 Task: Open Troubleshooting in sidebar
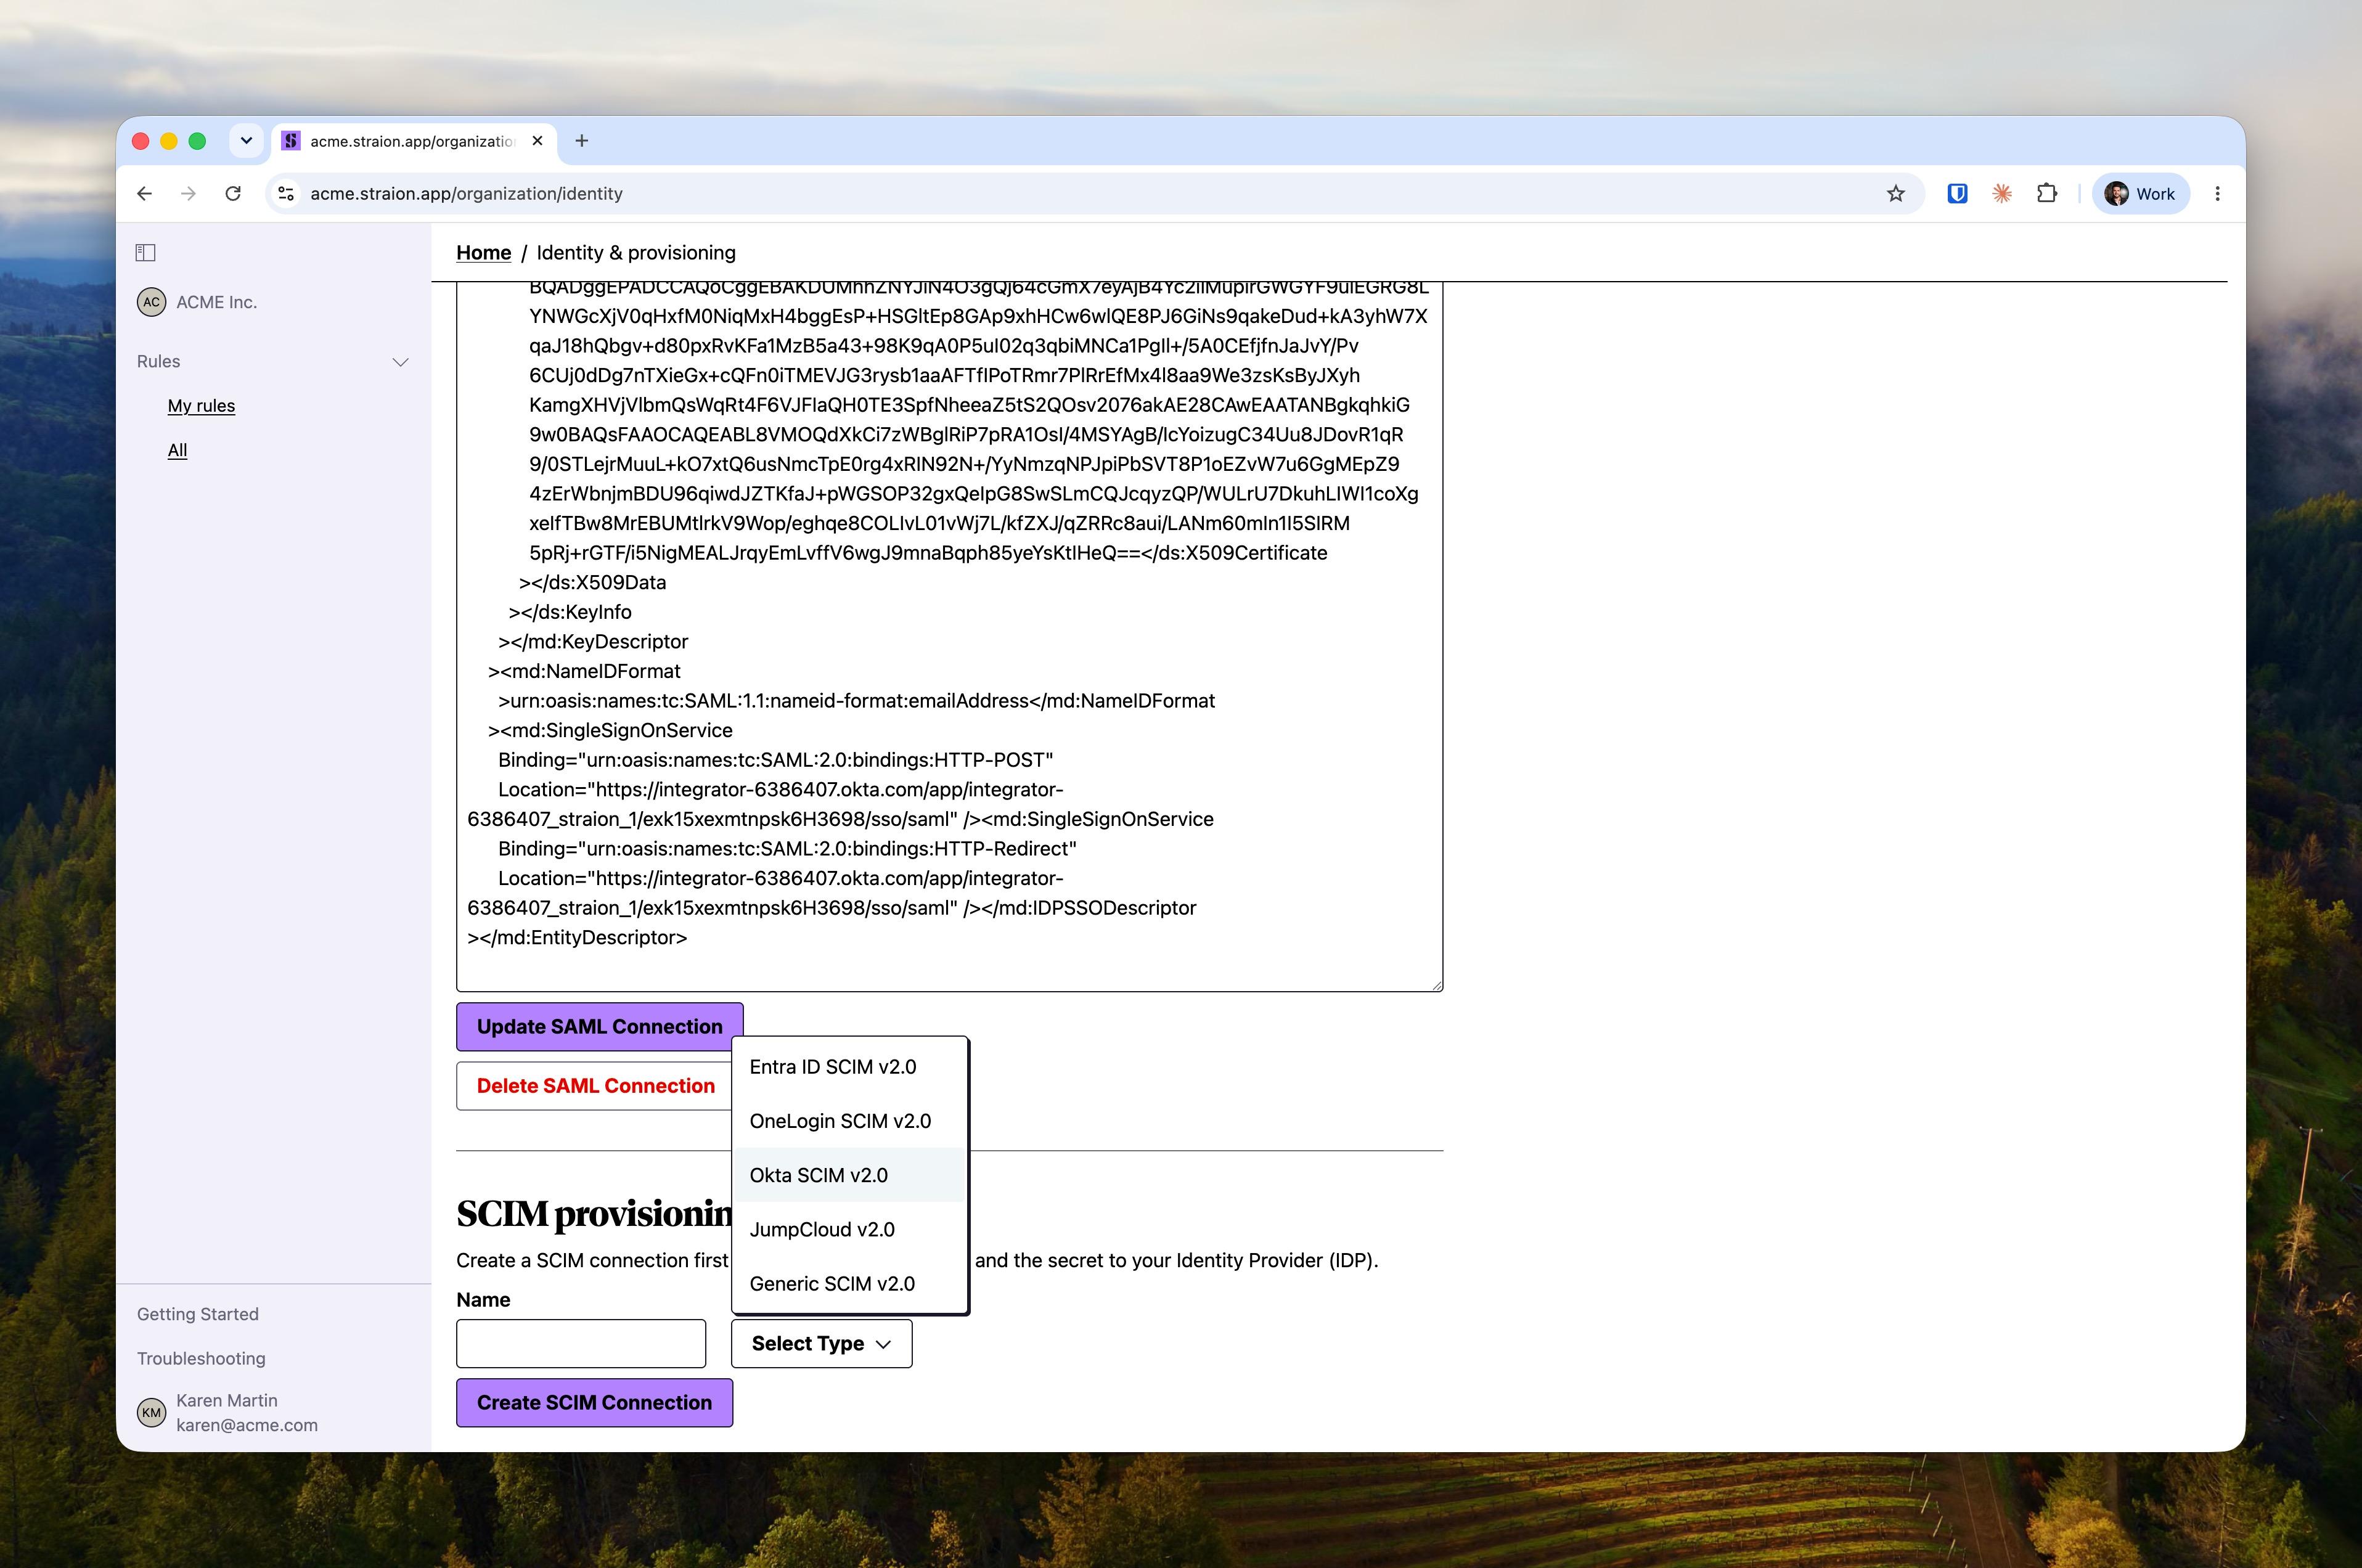pos(201,1358)
